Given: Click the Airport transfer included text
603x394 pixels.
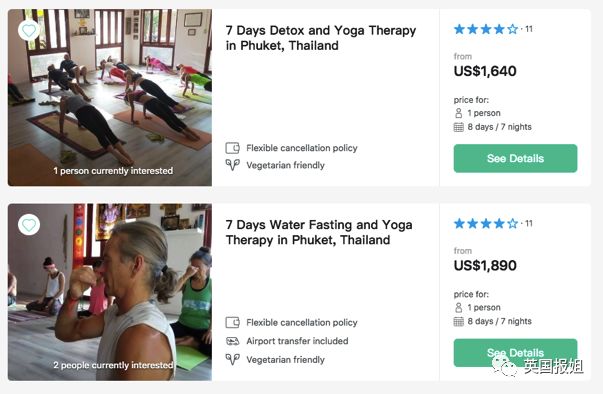Looking at the screenshot, I should click(297, 341).
